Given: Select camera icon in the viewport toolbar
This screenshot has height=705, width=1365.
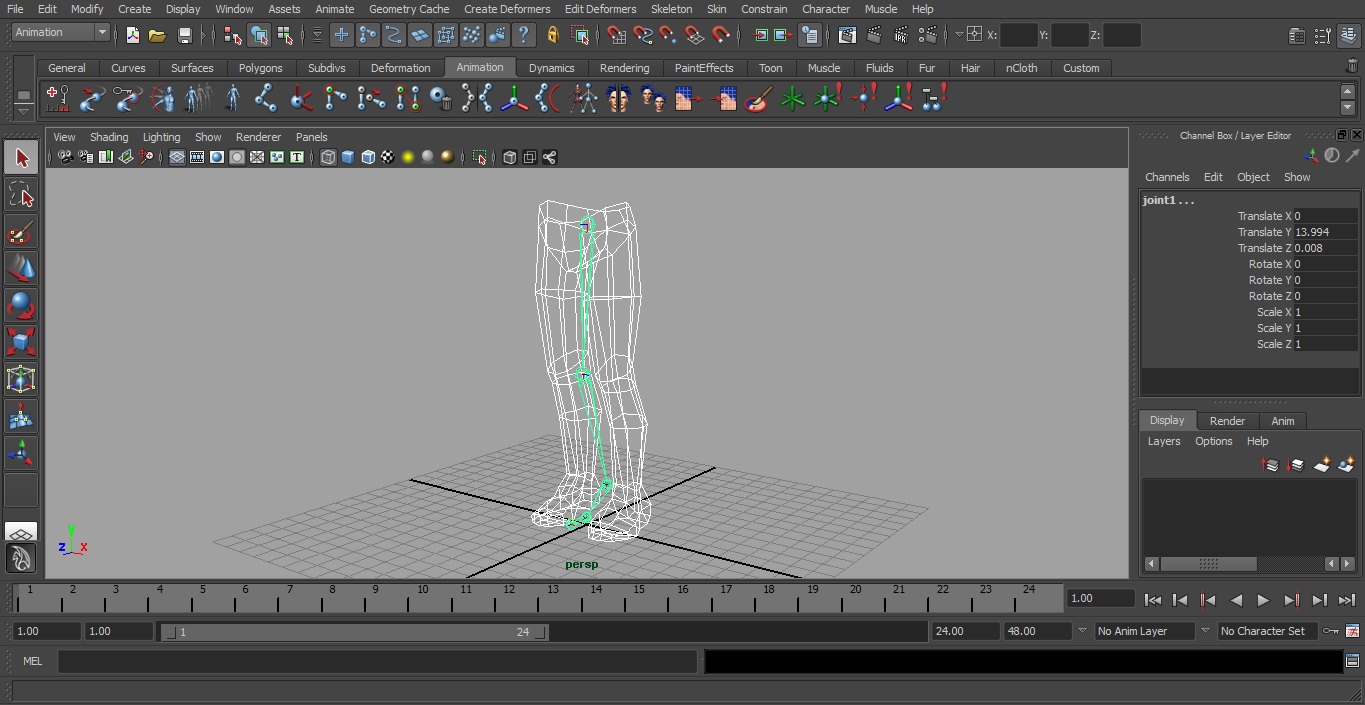Looking at the screenshot, I should (x=66, y=157).
